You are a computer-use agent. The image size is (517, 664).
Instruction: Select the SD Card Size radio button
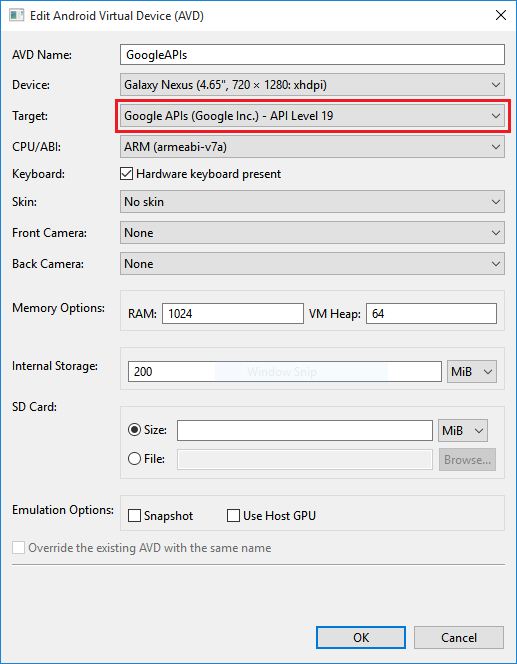coord(134,430)
